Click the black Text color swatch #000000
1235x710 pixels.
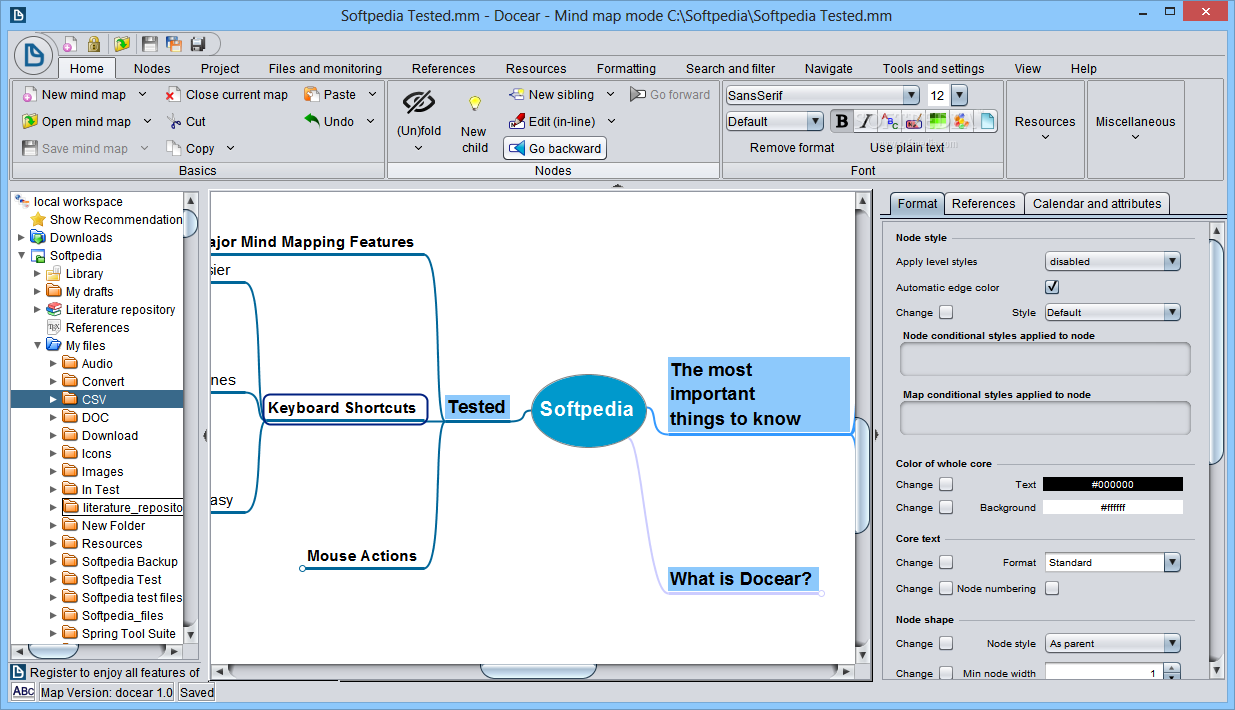coord(1112,484)
